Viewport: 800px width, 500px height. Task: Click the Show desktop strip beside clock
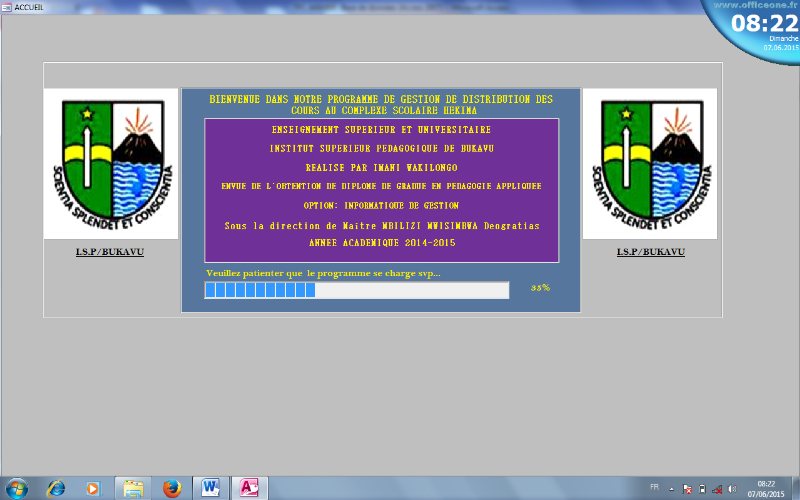click(x=796, y=488)
